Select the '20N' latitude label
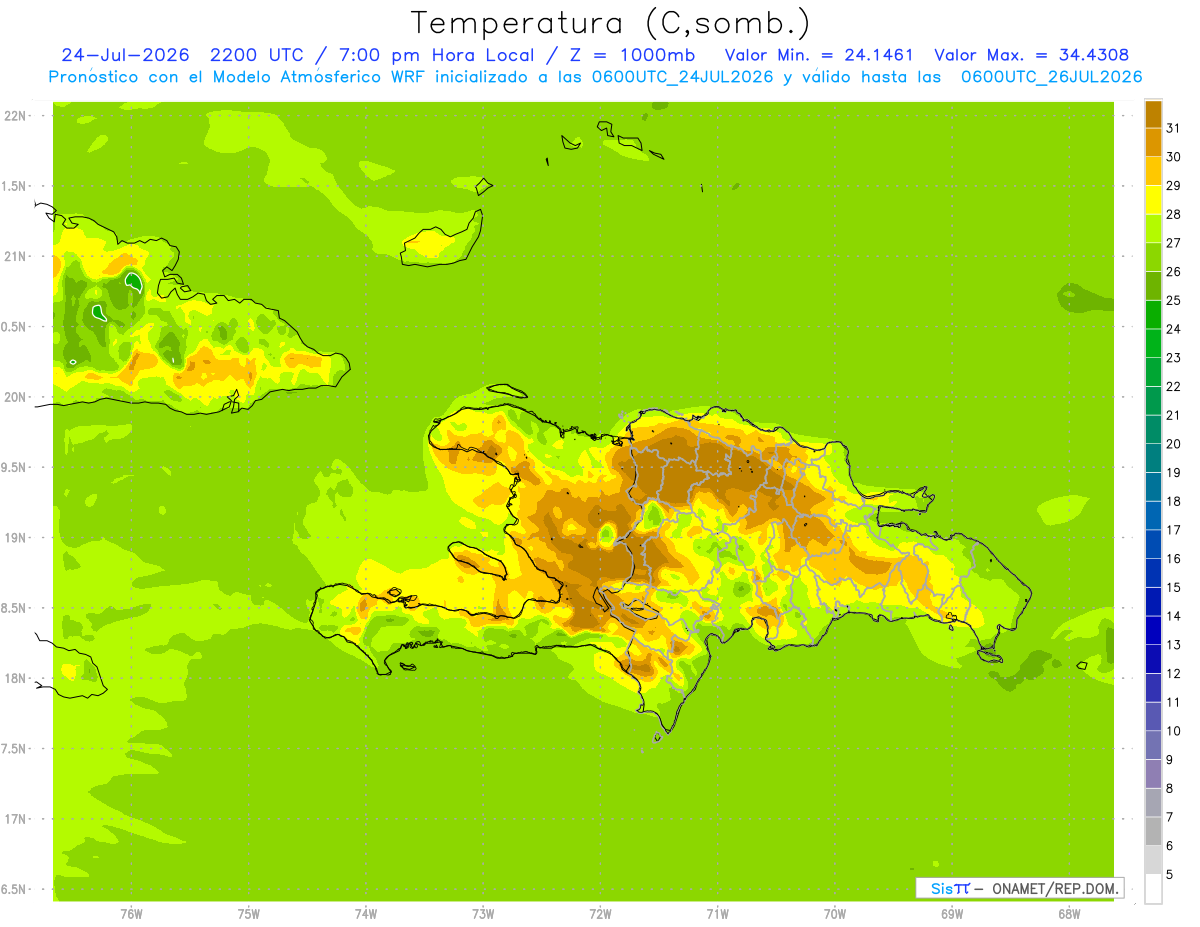Image resolution: width=1200 pixels, height=927 pixels. (x=14, y=397)
